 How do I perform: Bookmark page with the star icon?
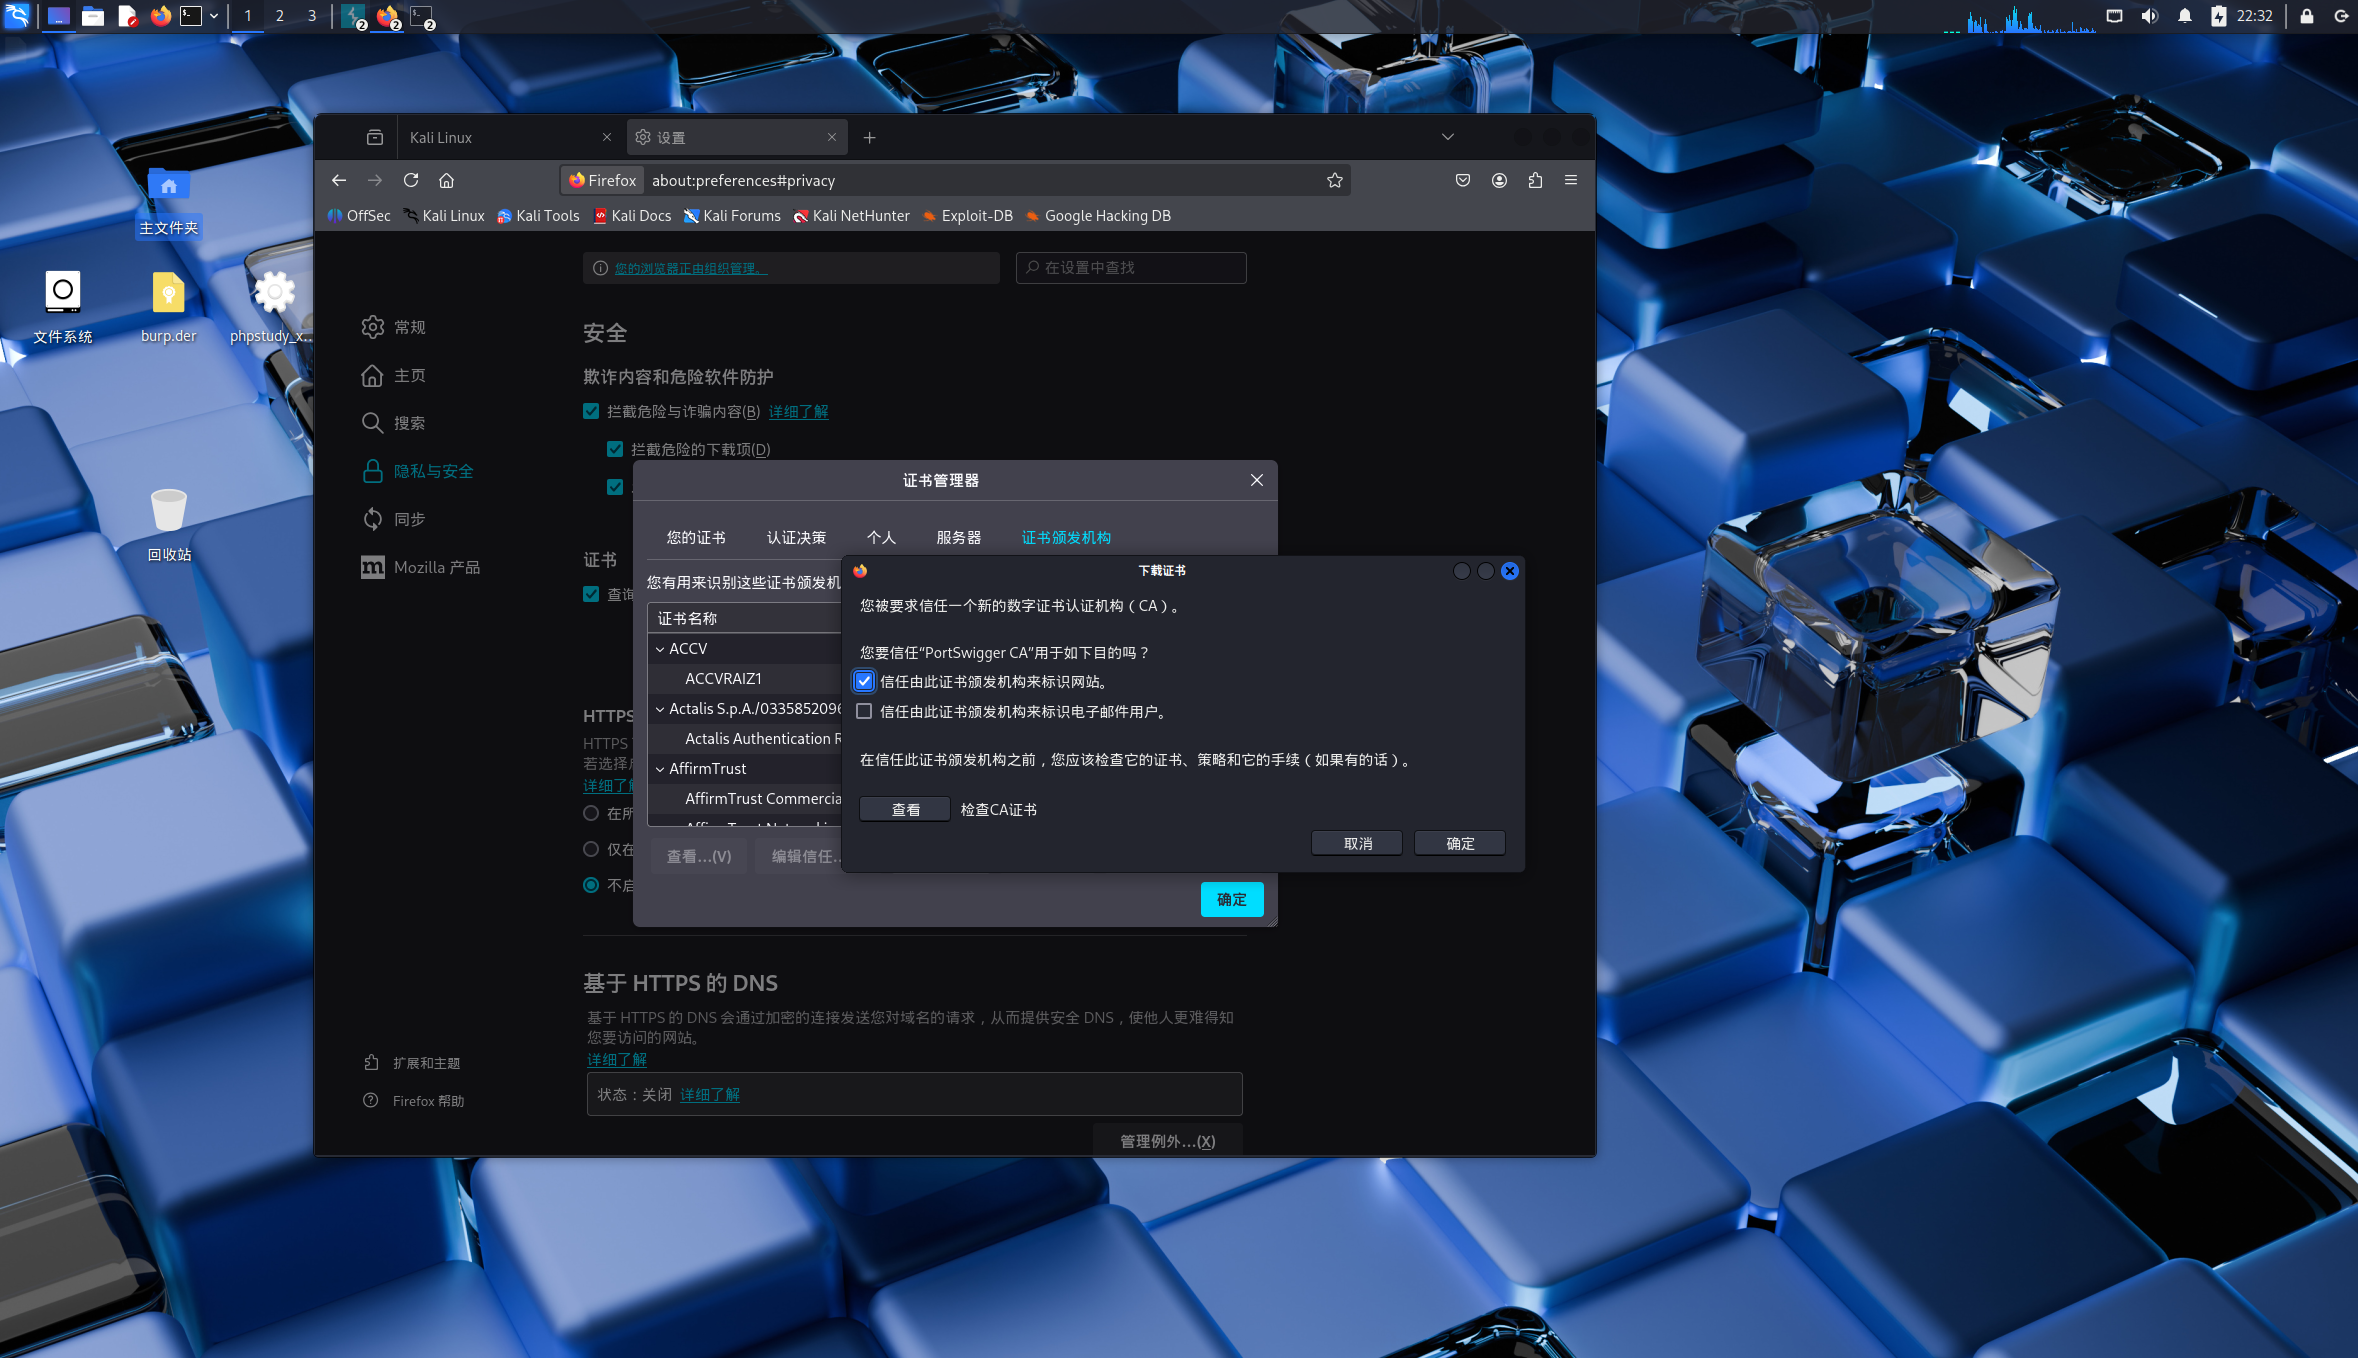pyautogui.click(x=1334, y=180)
